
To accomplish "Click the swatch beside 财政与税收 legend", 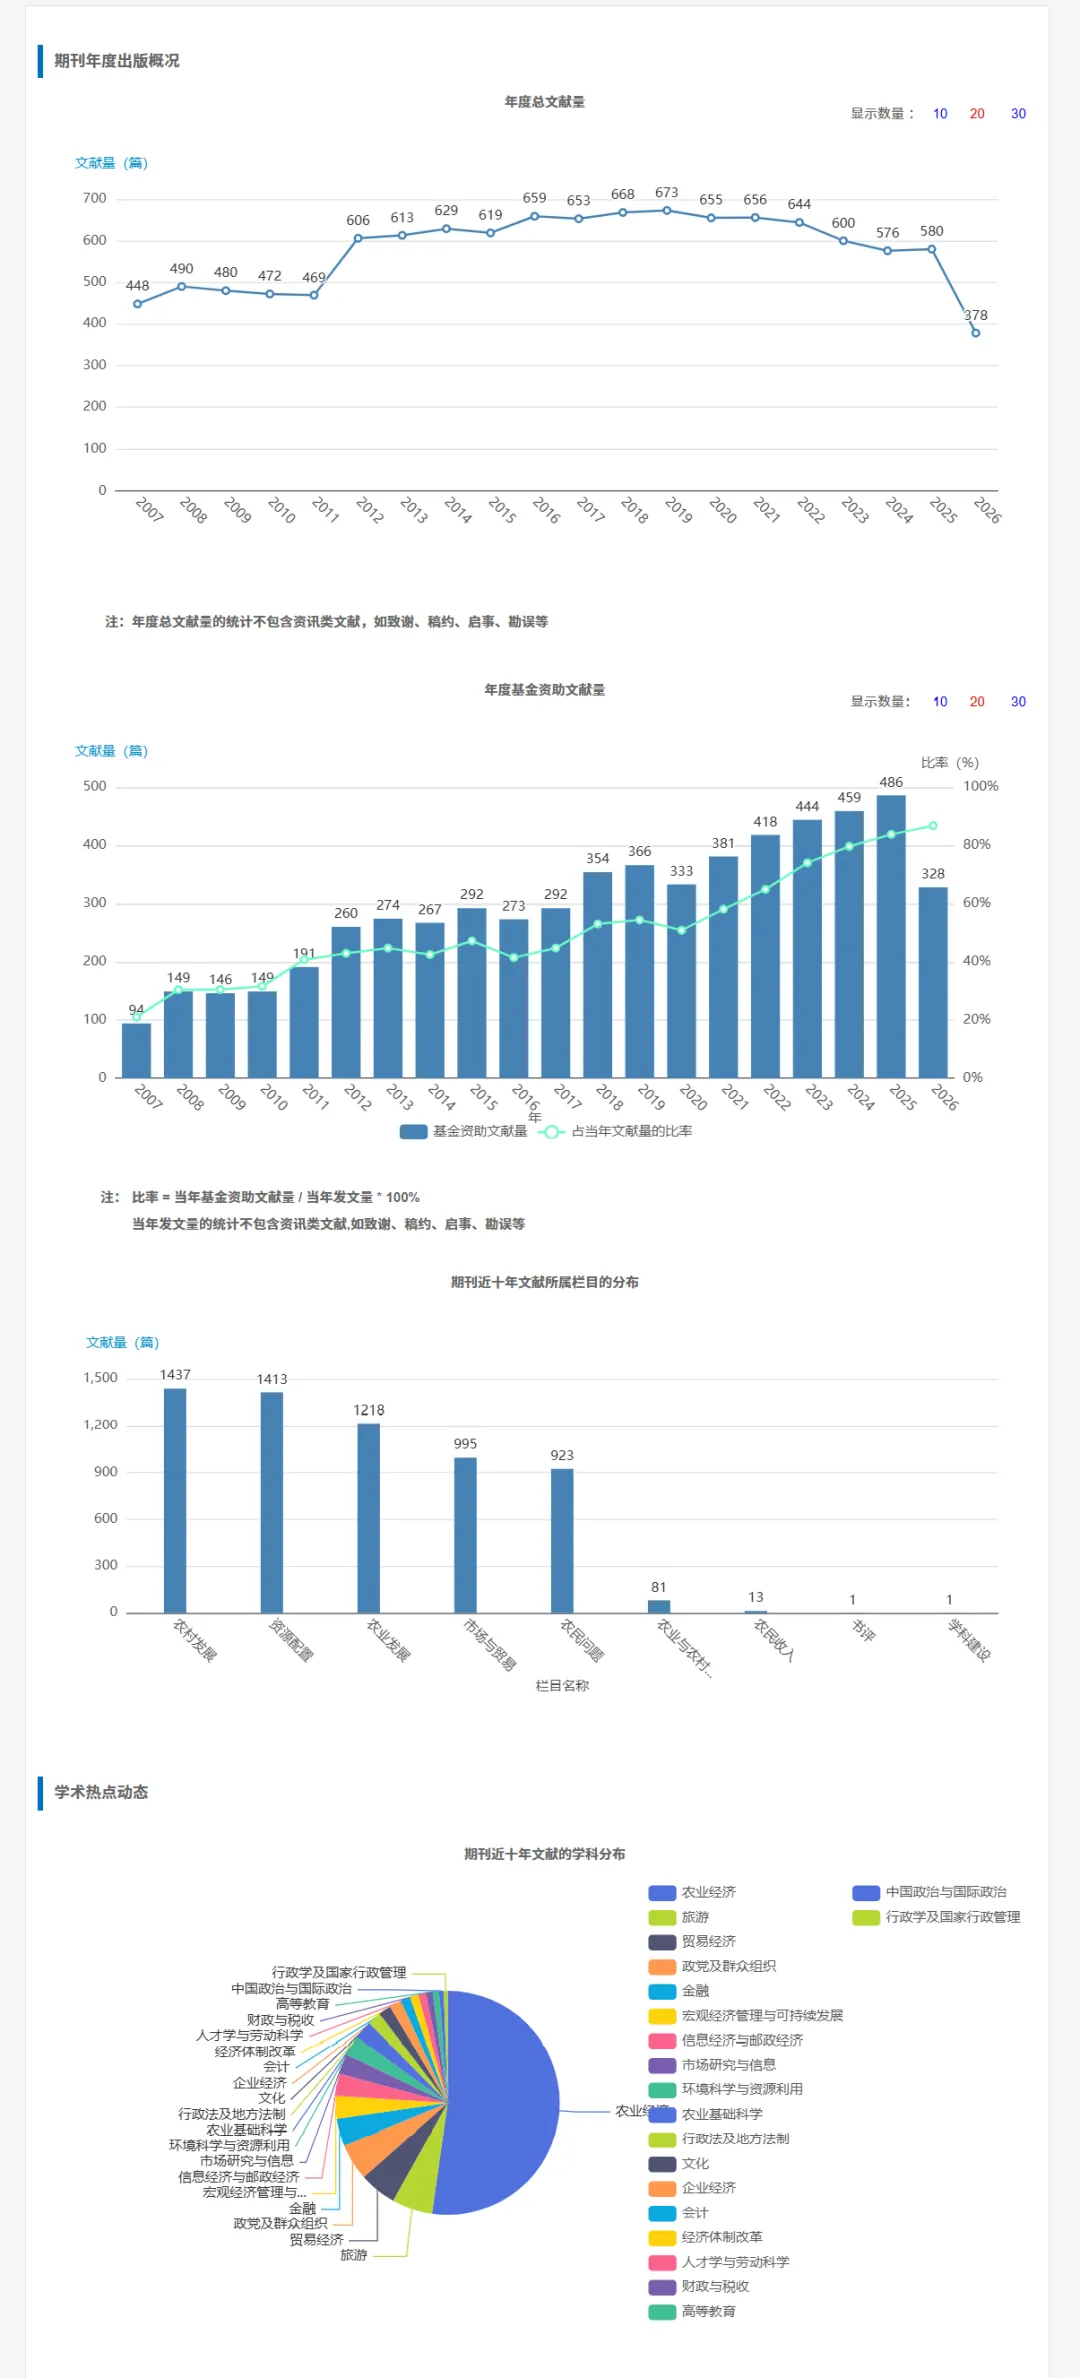I will 662,2287.
